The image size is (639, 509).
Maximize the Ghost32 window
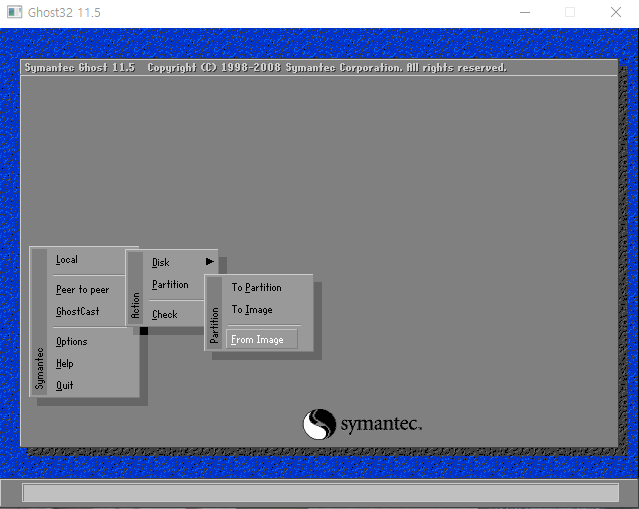point(570,12)
